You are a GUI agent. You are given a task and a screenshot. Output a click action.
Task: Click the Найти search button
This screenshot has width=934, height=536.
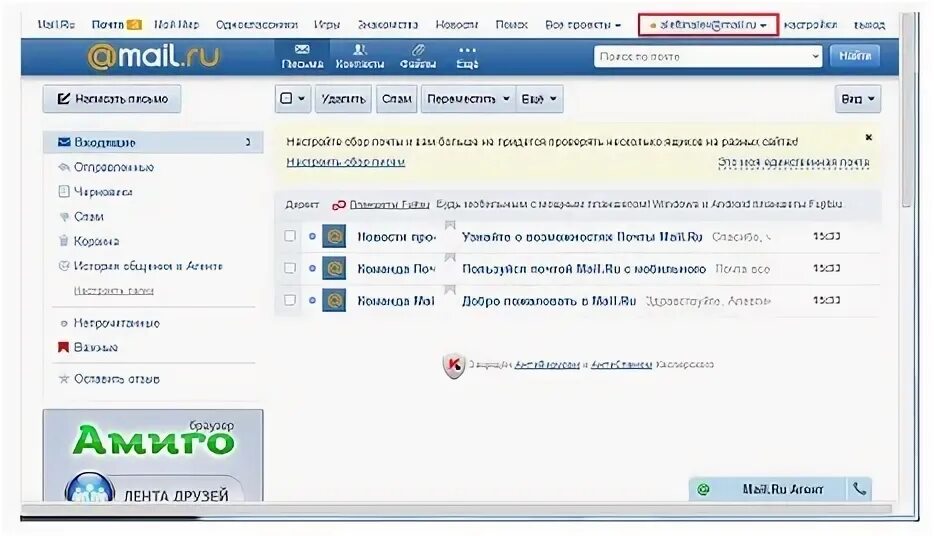pyautogui.click(x=855, y=56)
